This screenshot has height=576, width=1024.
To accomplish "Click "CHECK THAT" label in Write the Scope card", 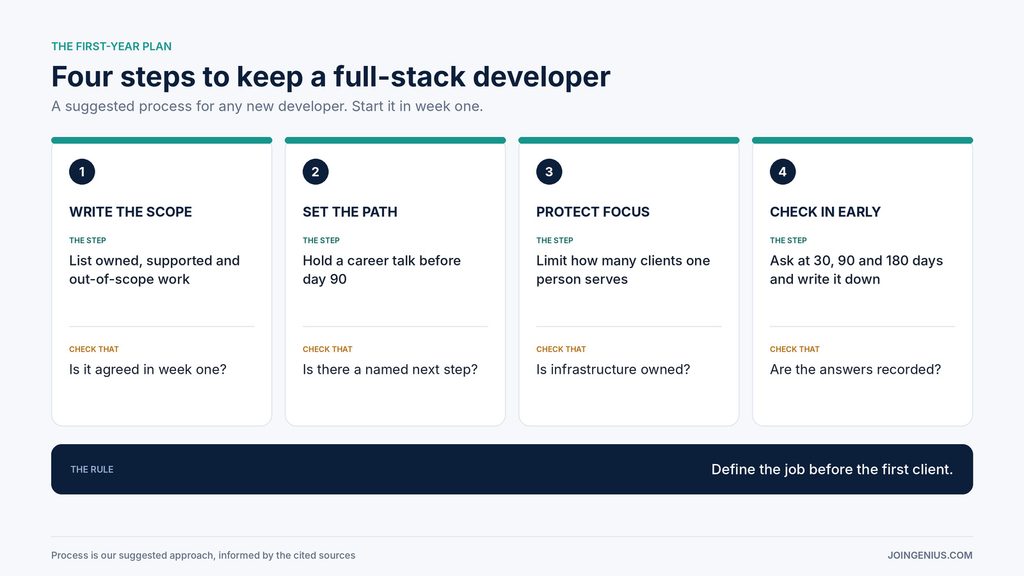I will 94,349.
